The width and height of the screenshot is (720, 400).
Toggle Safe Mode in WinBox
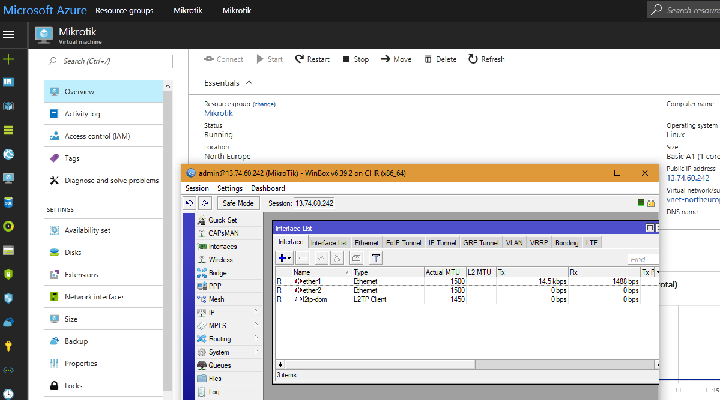pyautogui.click(x=238, y=203)
